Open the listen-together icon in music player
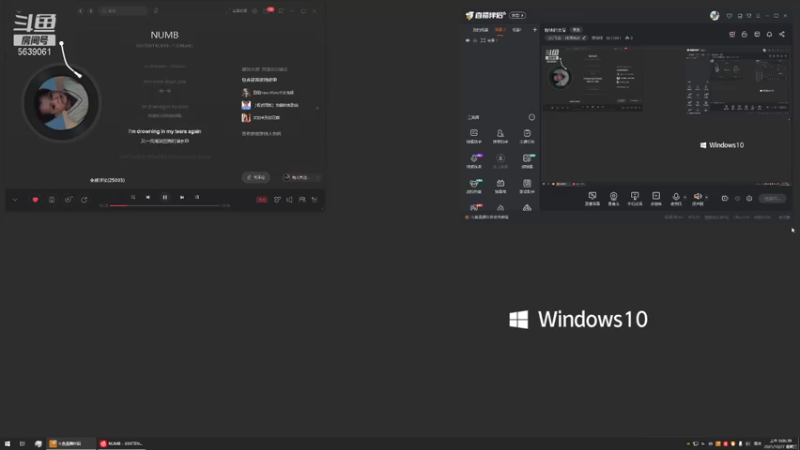 [x=302, y=199]
